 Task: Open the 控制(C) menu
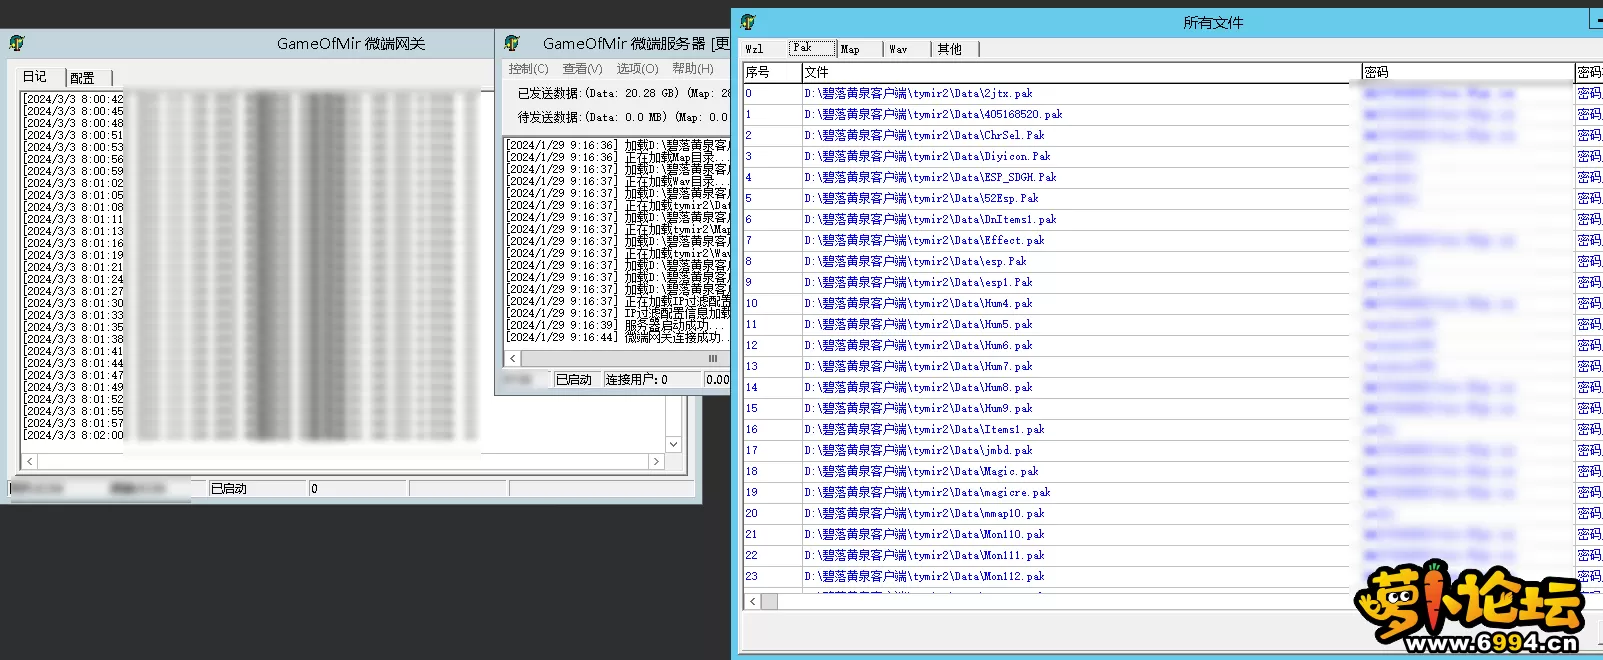pos(528,69)
